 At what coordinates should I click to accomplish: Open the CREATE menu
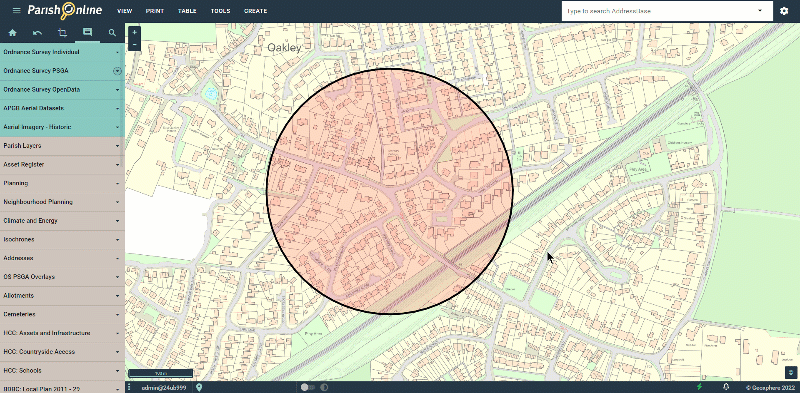[256, 11]
